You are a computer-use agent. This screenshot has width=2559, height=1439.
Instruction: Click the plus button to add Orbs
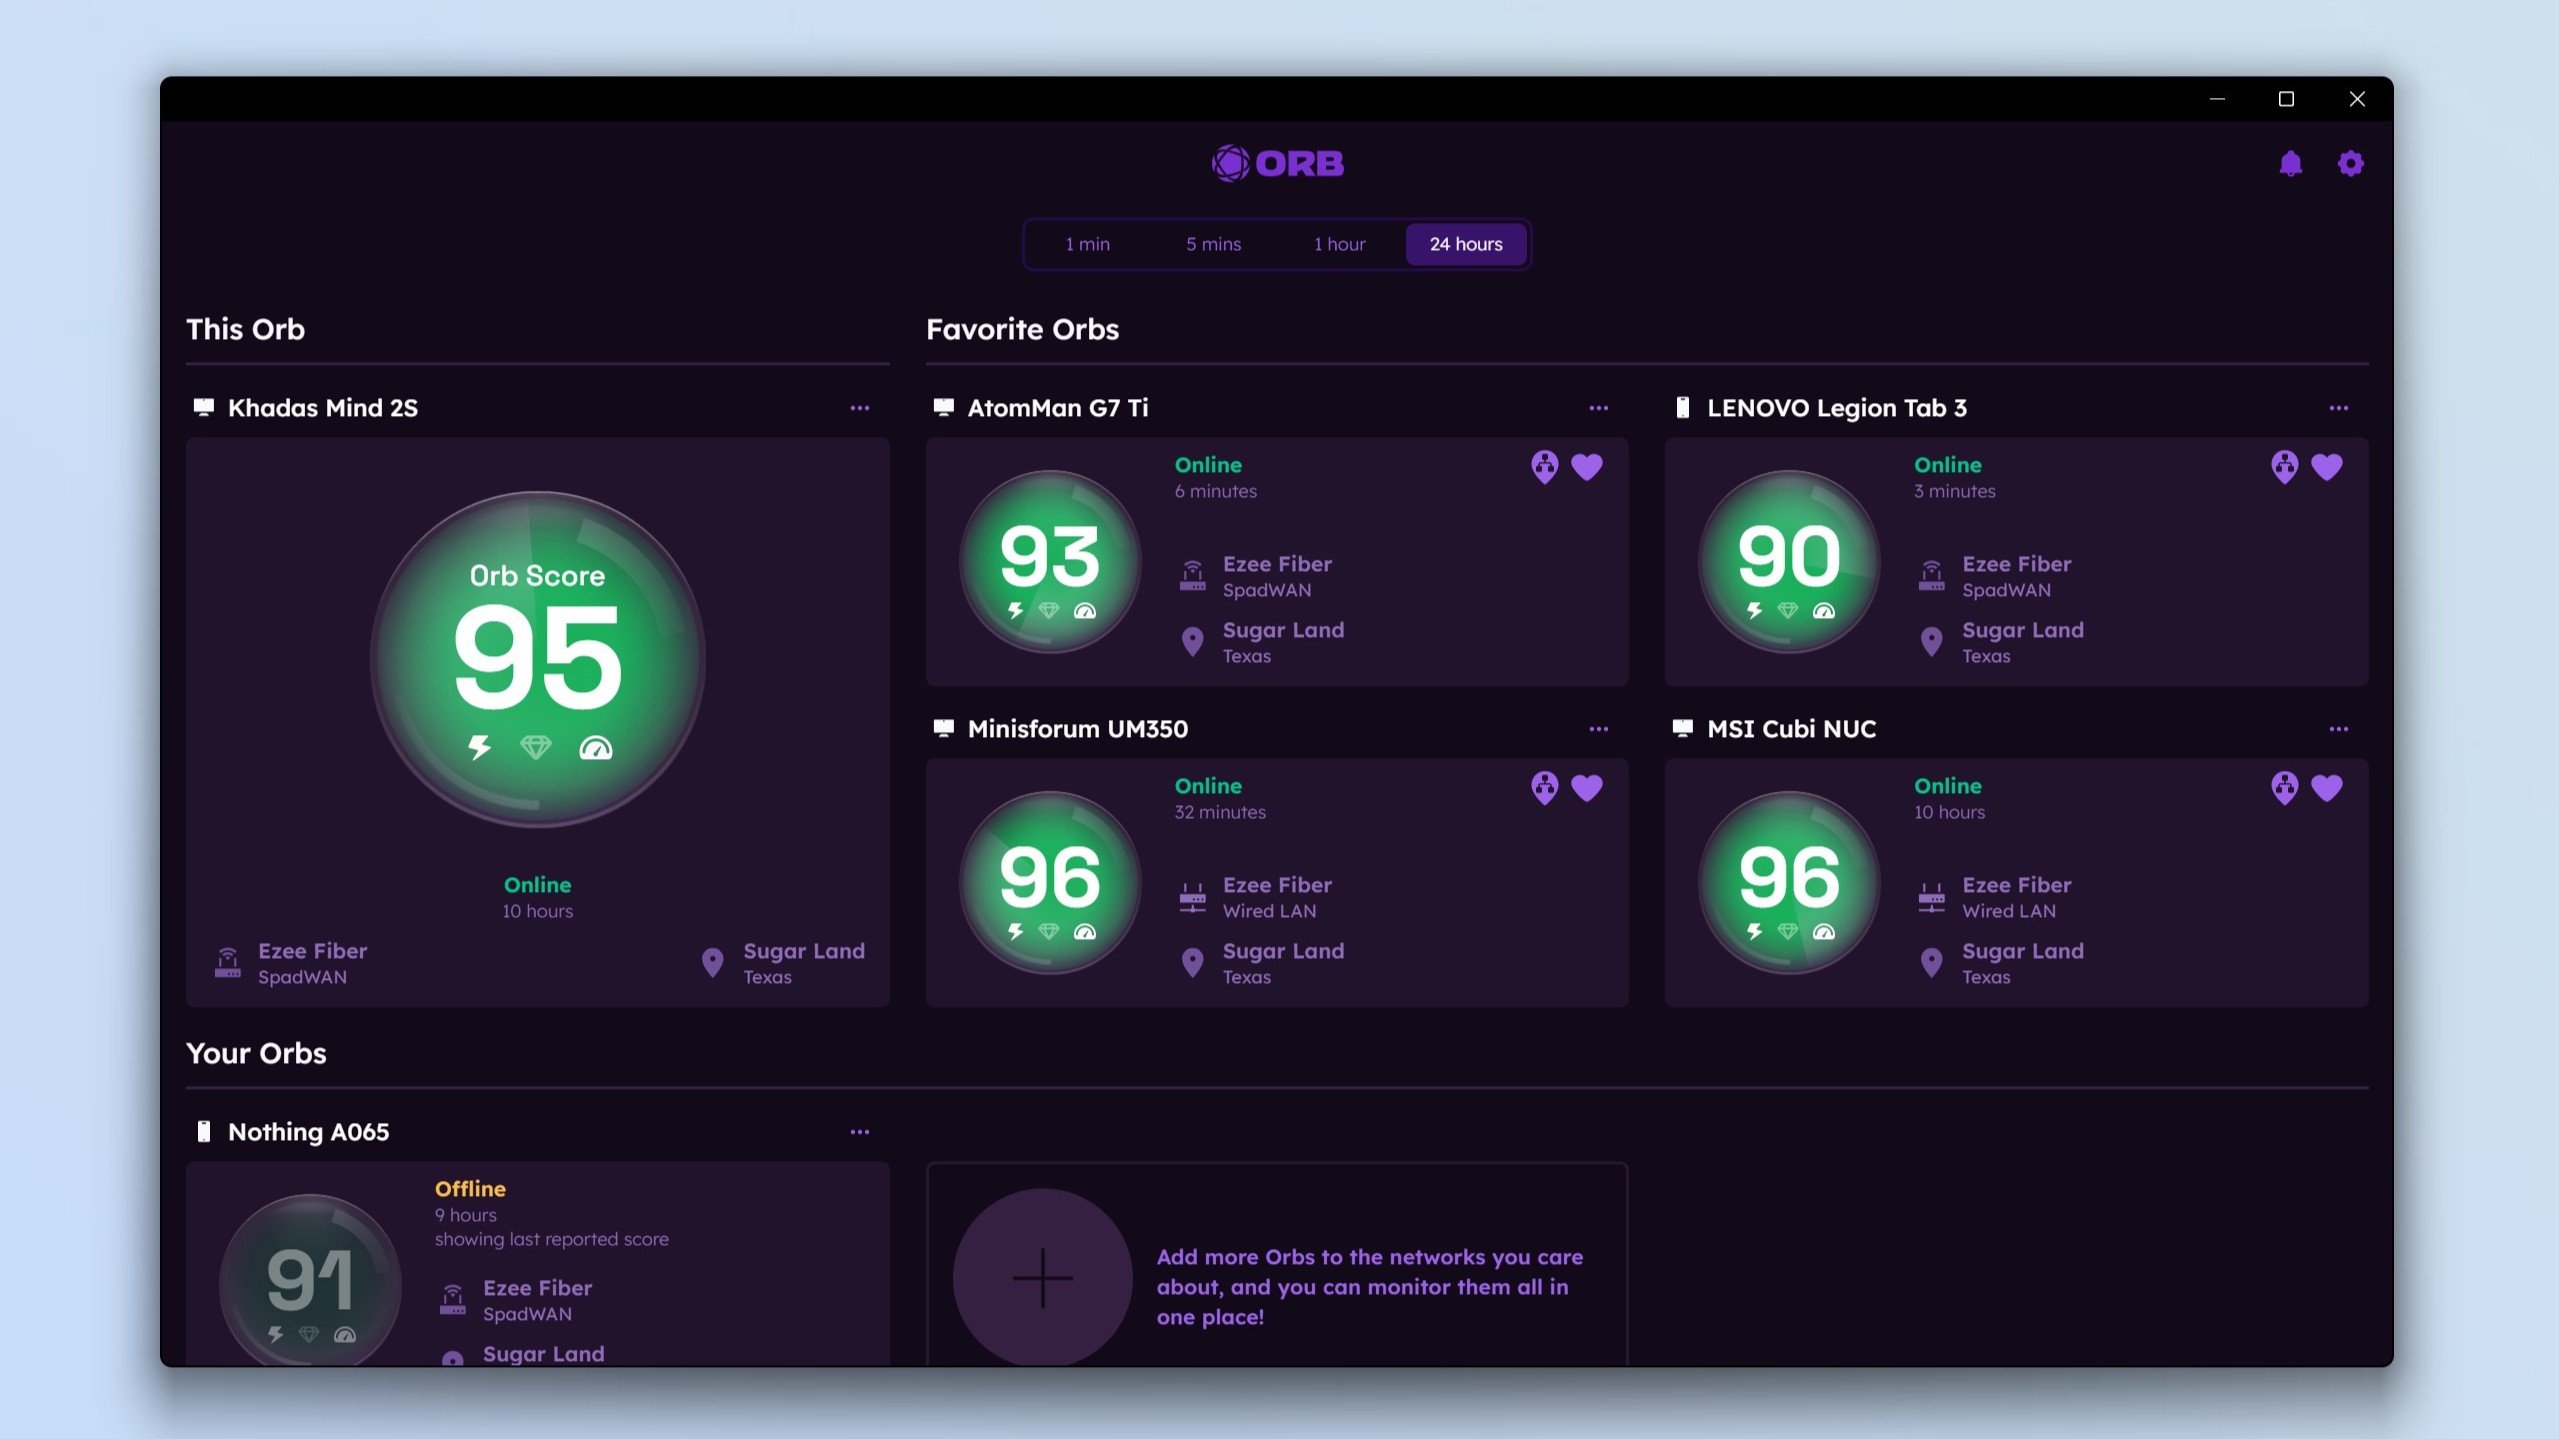pos(1042,1277)
